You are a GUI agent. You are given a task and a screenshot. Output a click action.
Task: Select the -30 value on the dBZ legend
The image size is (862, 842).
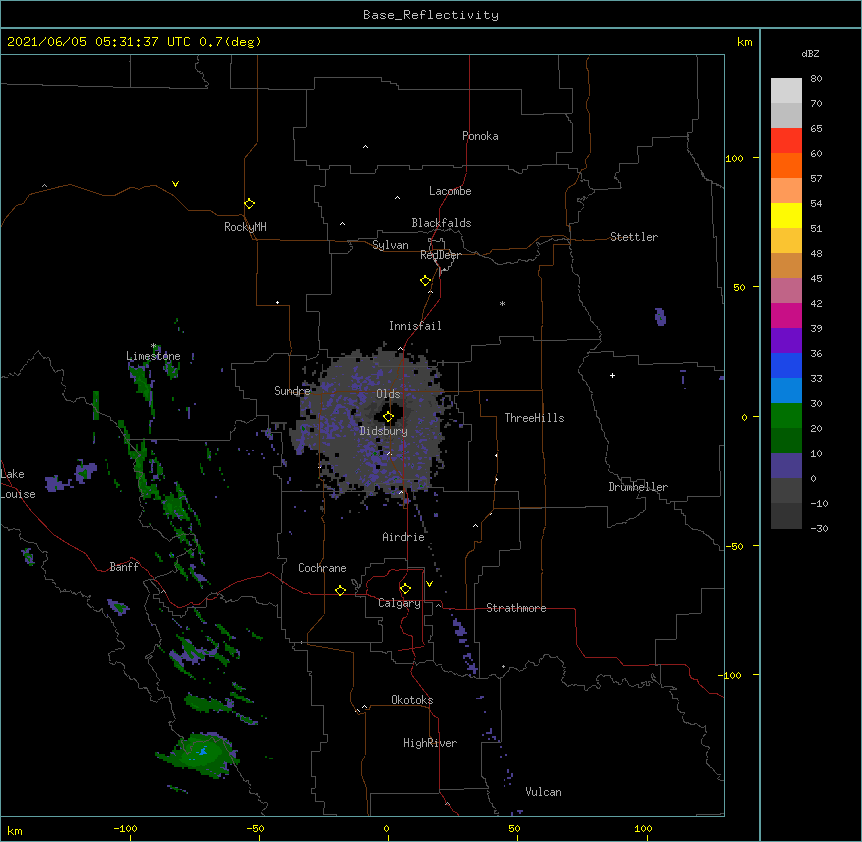(819, 528)
